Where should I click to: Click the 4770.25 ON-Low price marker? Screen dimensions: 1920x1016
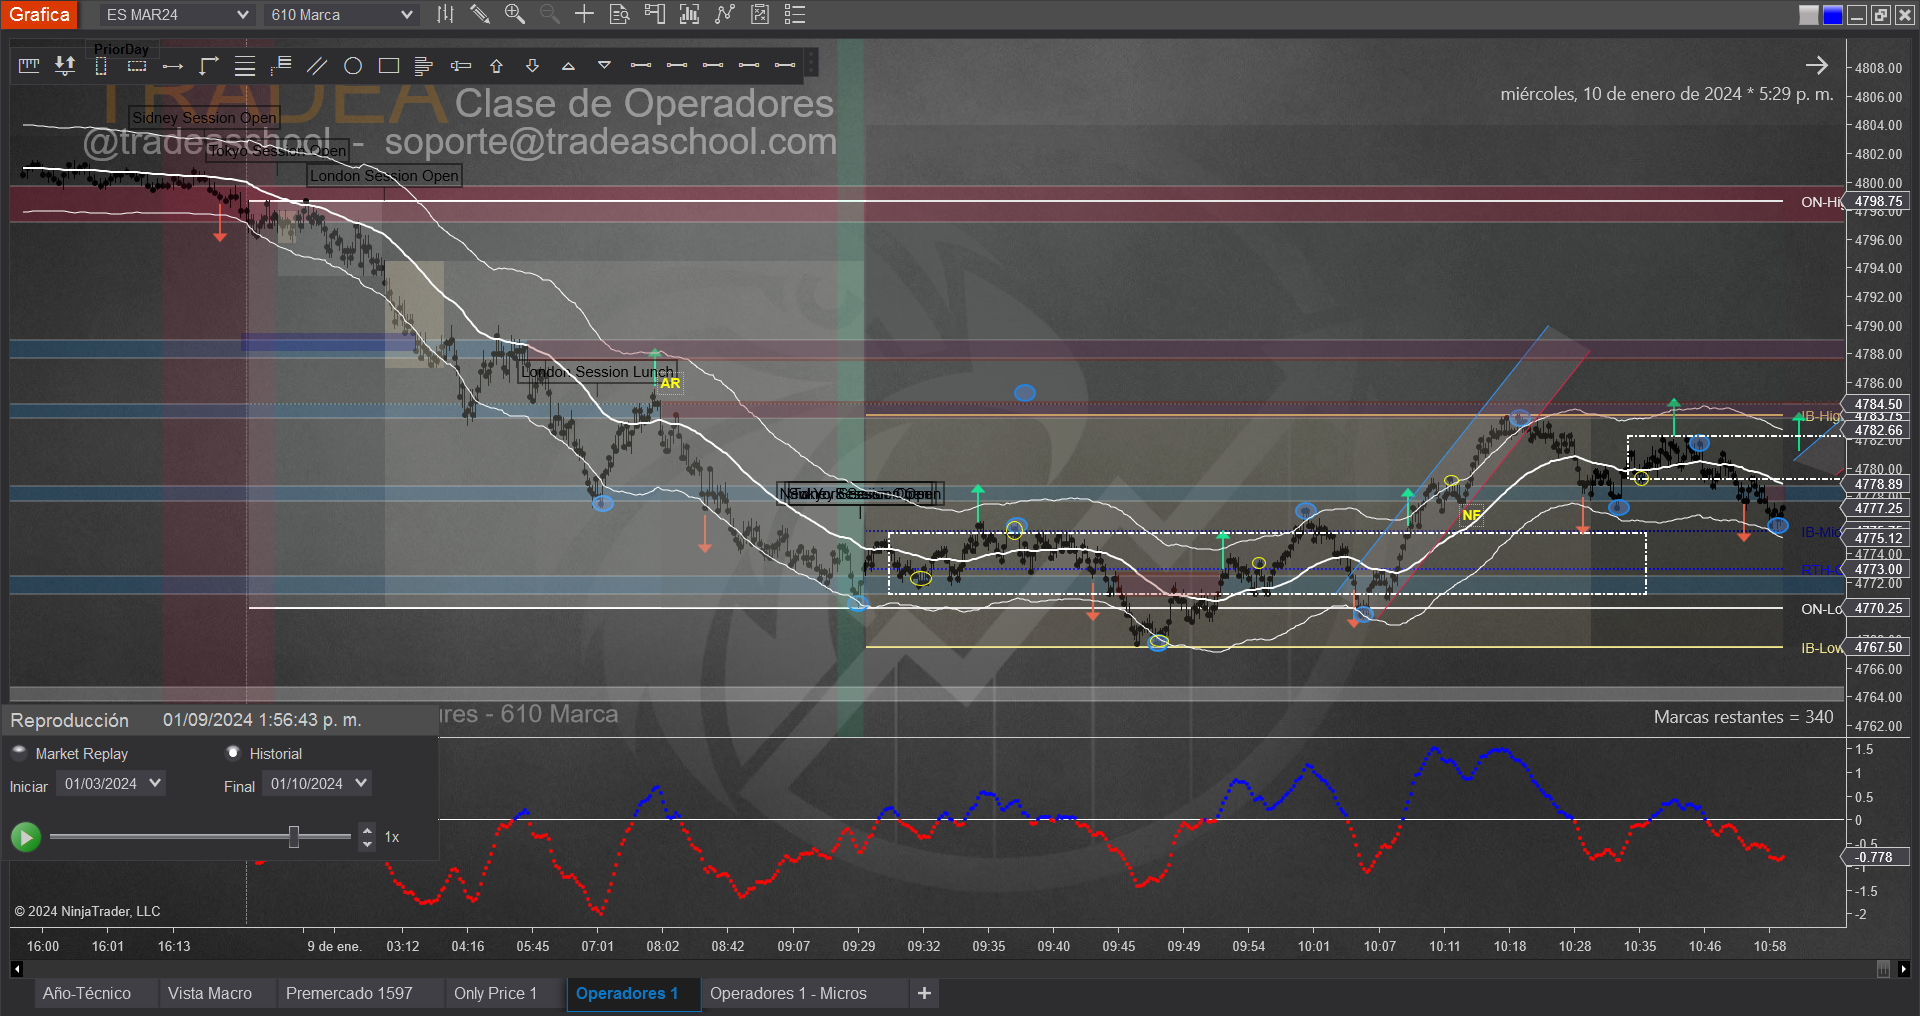[x=1878, y=608]
